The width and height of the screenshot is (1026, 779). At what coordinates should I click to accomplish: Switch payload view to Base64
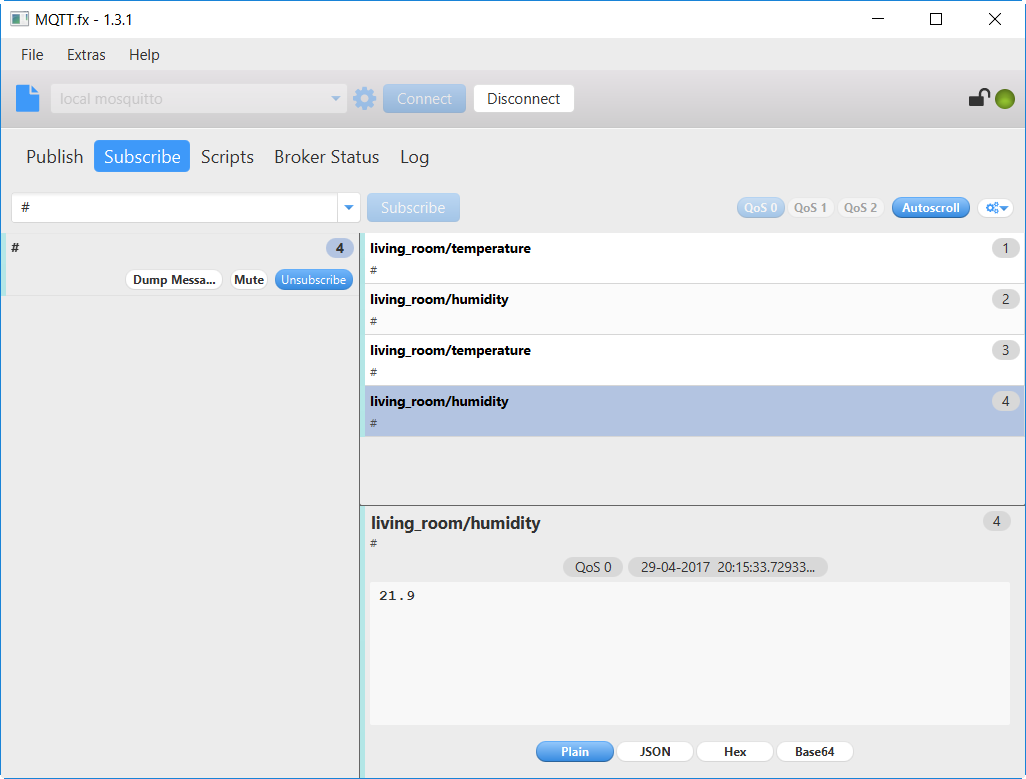[815, 752]
